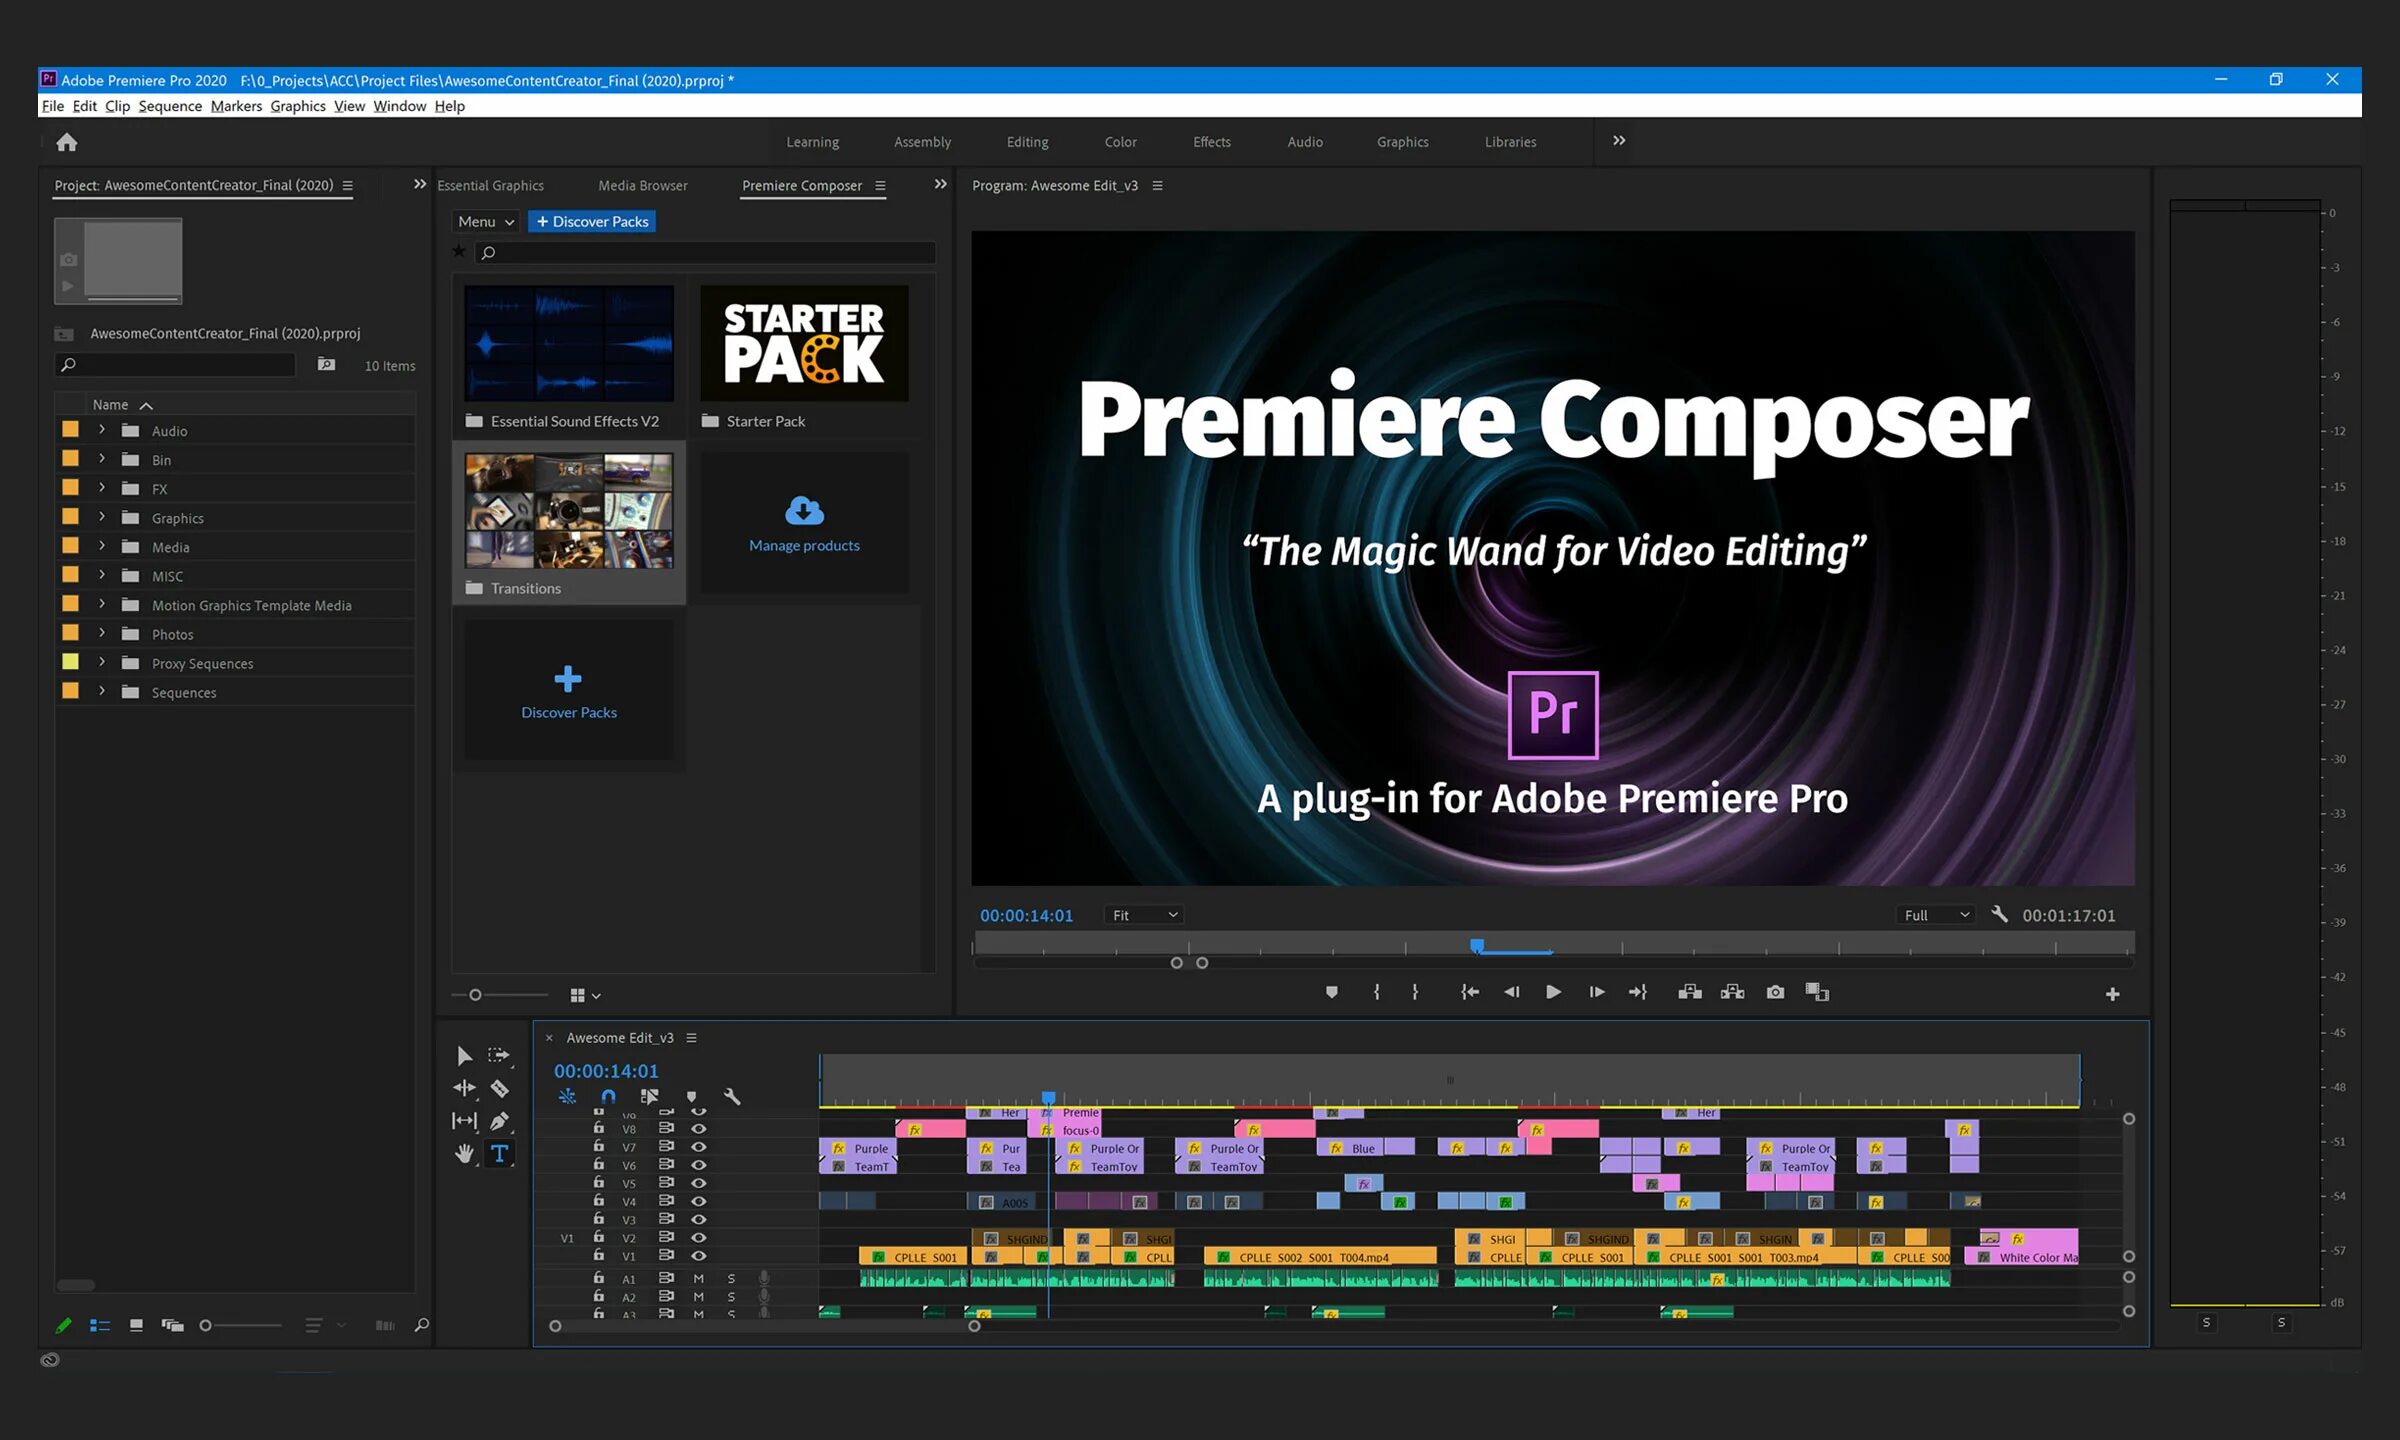Mute audio track A1

pyautogui.click(x=699, y=1278)
